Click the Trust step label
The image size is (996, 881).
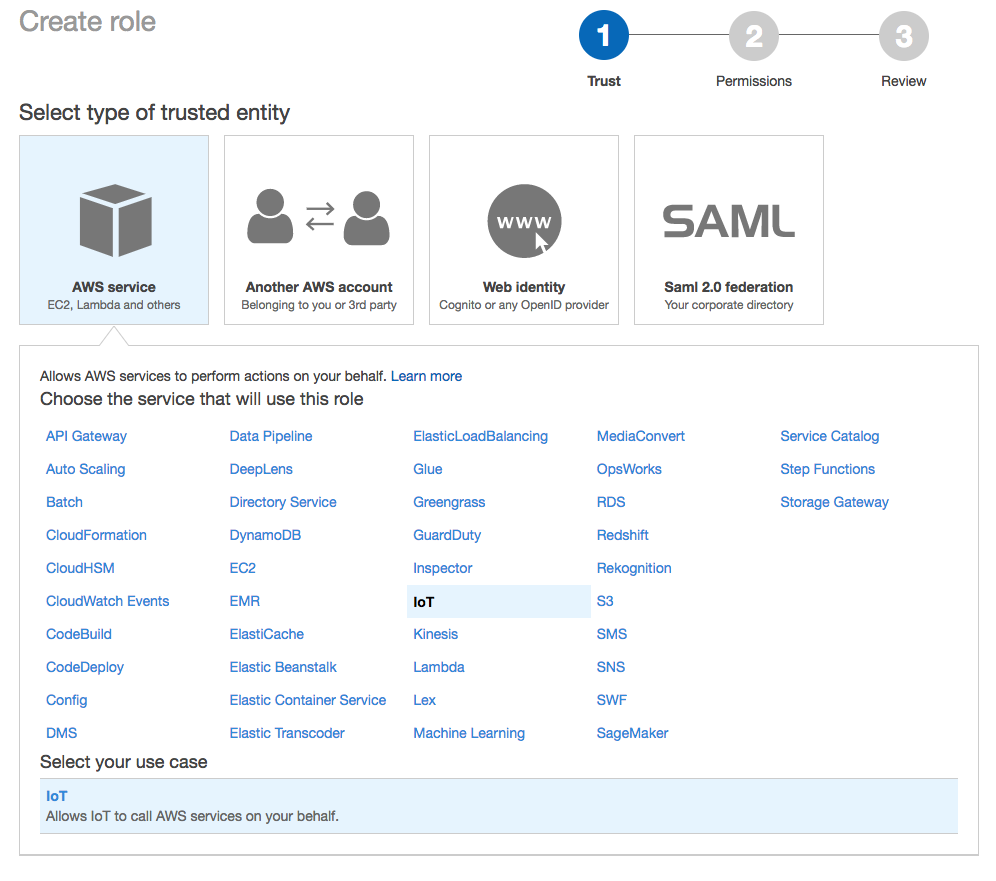coord(603,81)
